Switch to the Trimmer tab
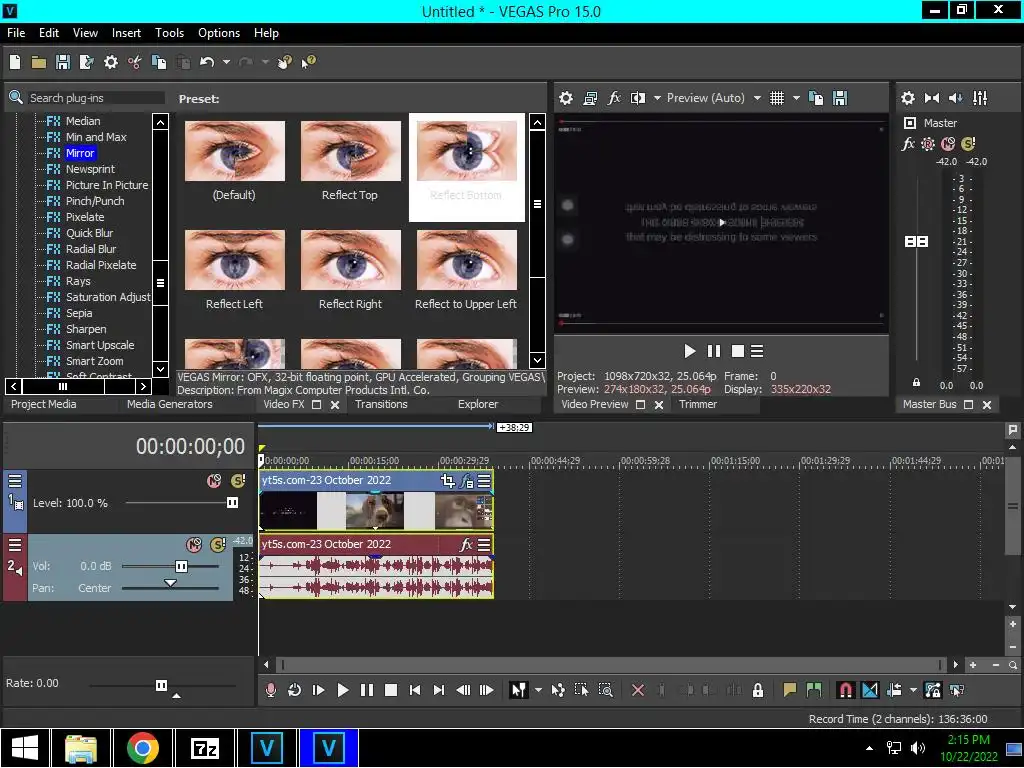The width and height of the screenshot is (1024, 768). click(x=697, y=404)
